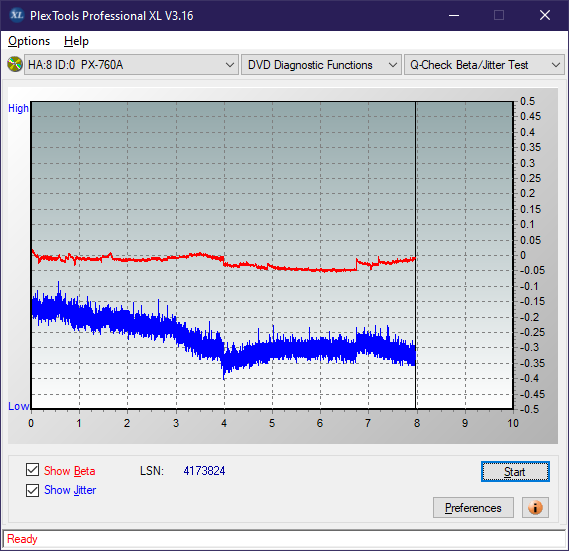Click the vertical end marker line at 8
The height and width of the screenshot is (551, 569).
pos(416,255)
